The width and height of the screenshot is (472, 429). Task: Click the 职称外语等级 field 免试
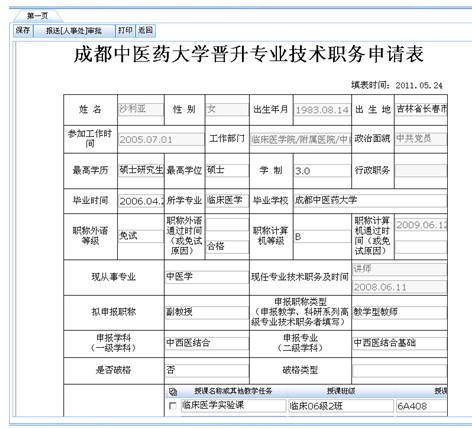pos(141,236)
